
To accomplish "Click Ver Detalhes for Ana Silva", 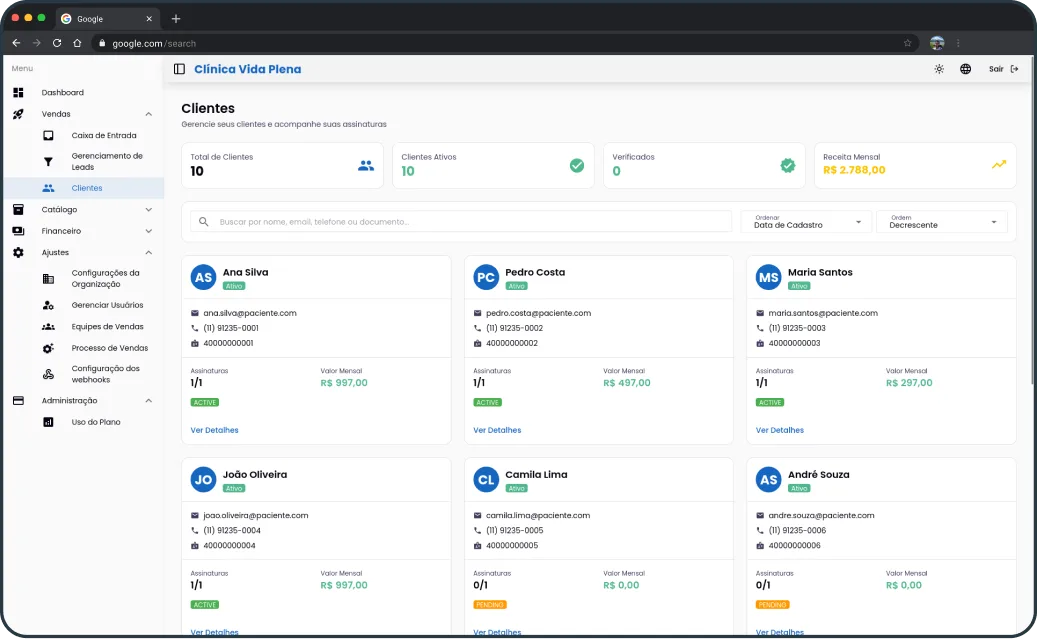I will click(214, 430).
